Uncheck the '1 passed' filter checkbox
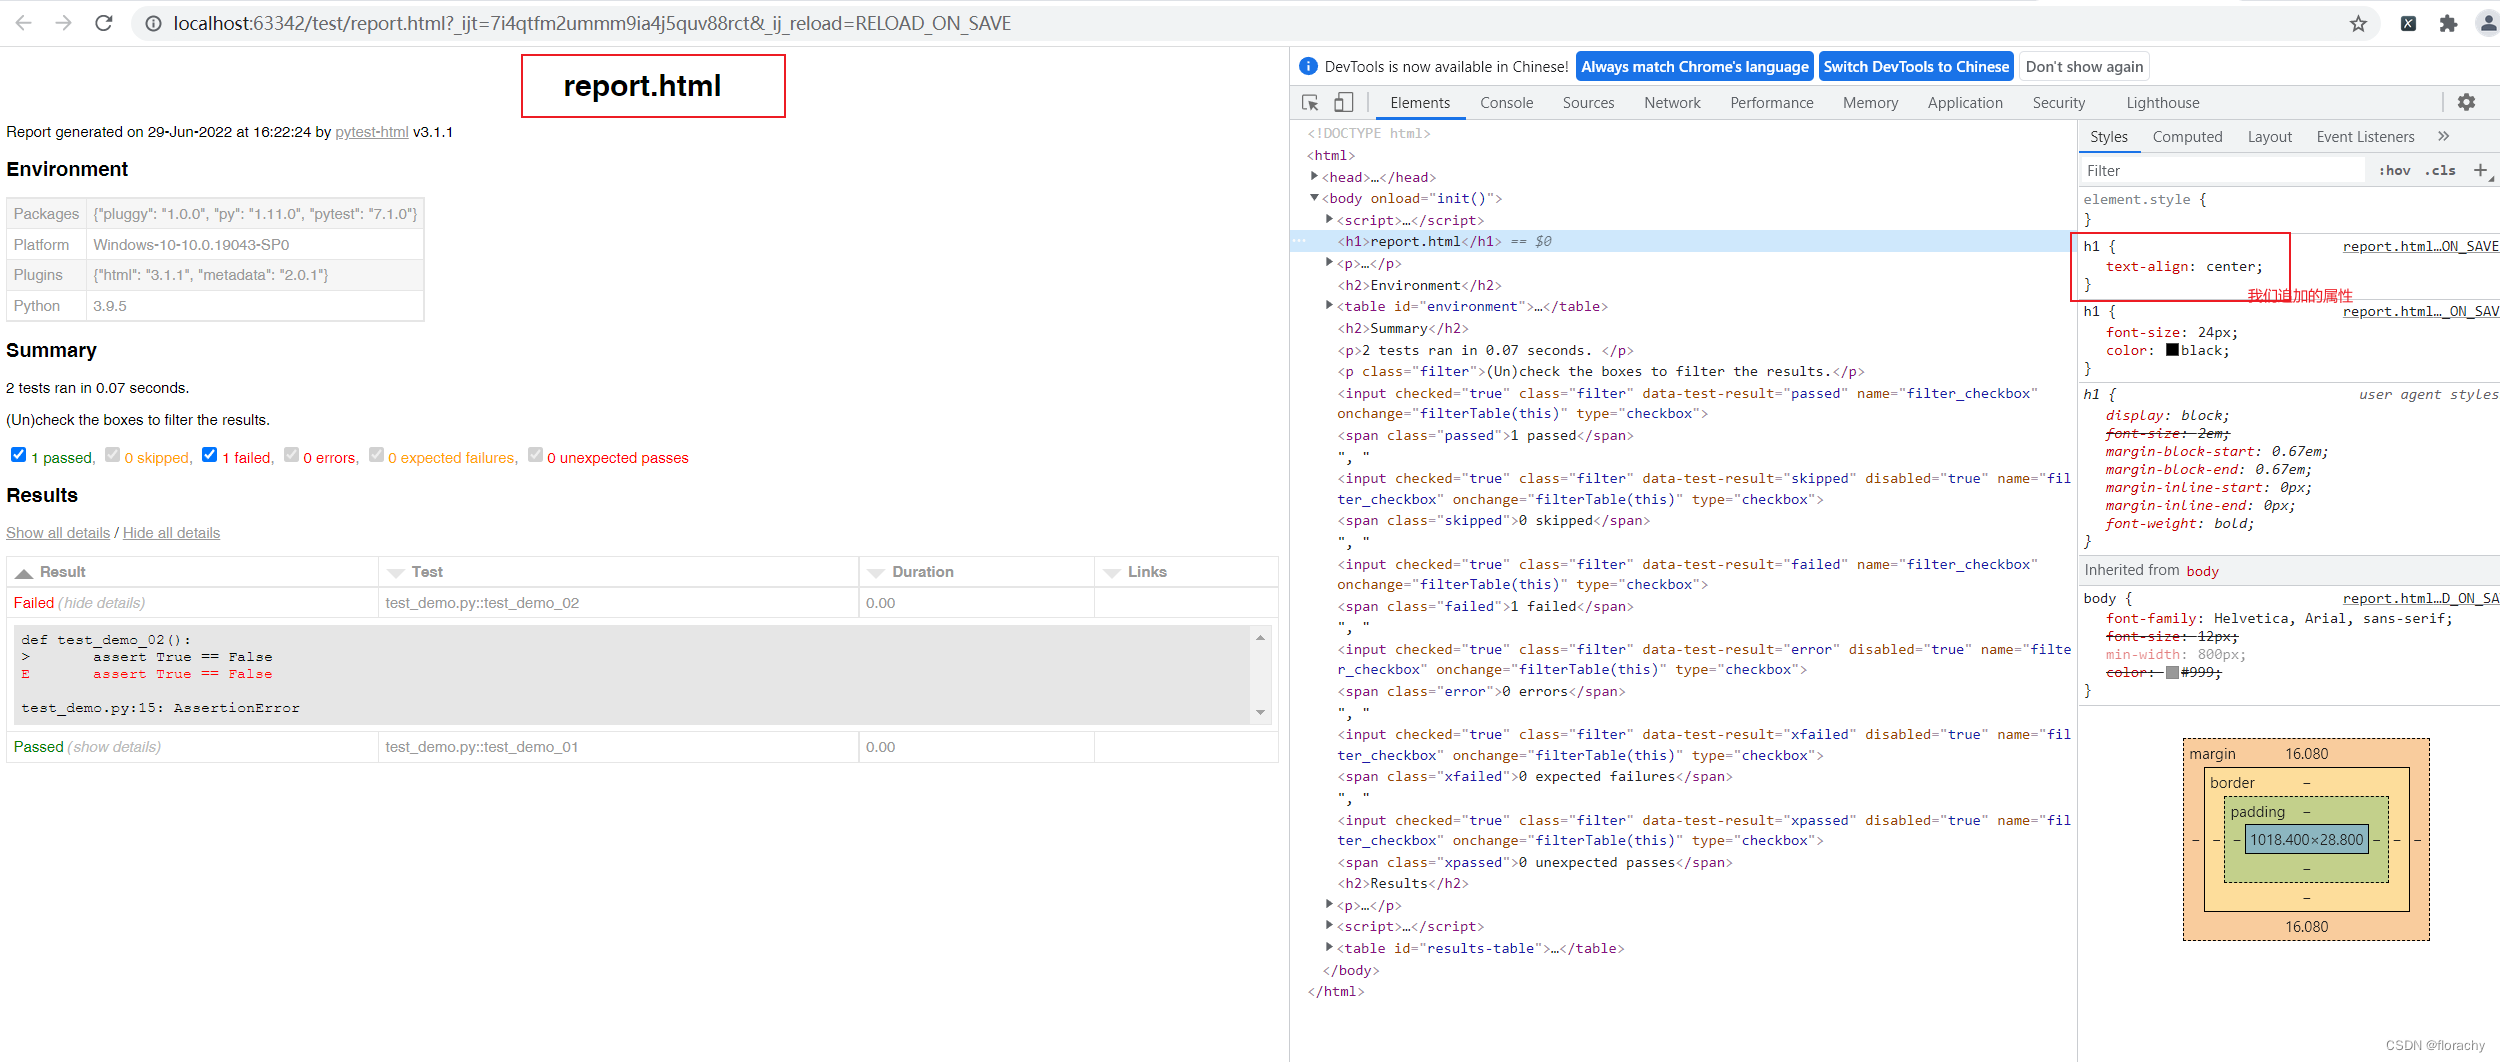The width and height of the screenshot is (2500, 1062). point(18,455)
